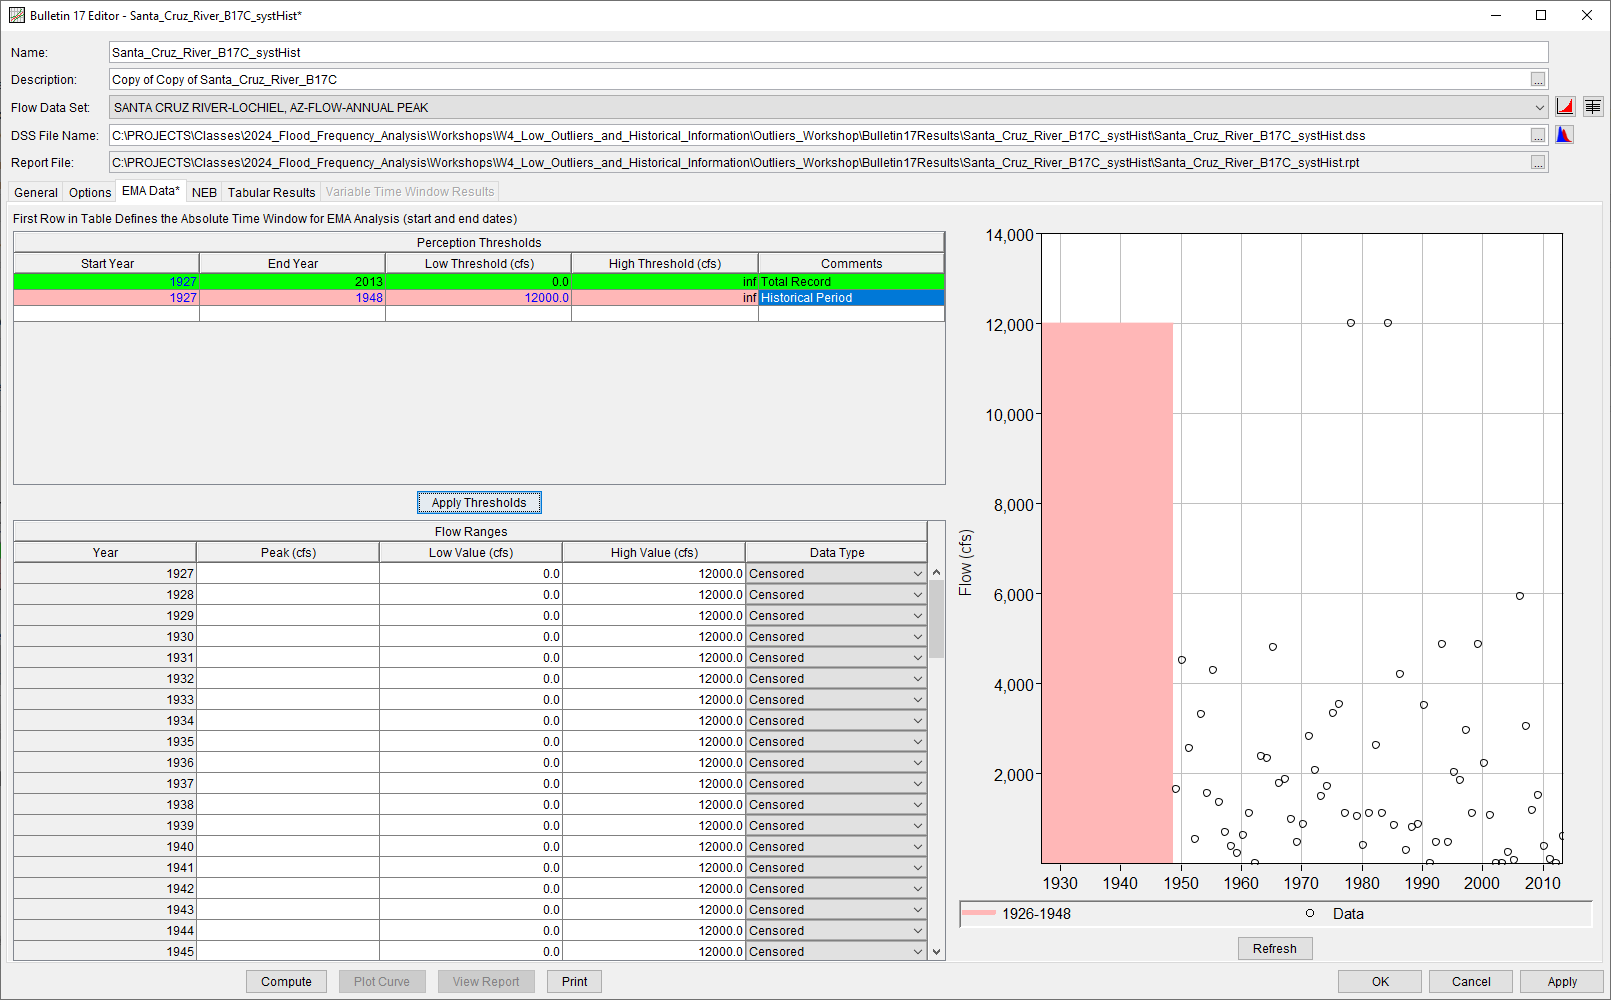The image size is (1611, 1000).
Task: Click the 12000.0 Low Threshold cell
Action: click(478, 298)
